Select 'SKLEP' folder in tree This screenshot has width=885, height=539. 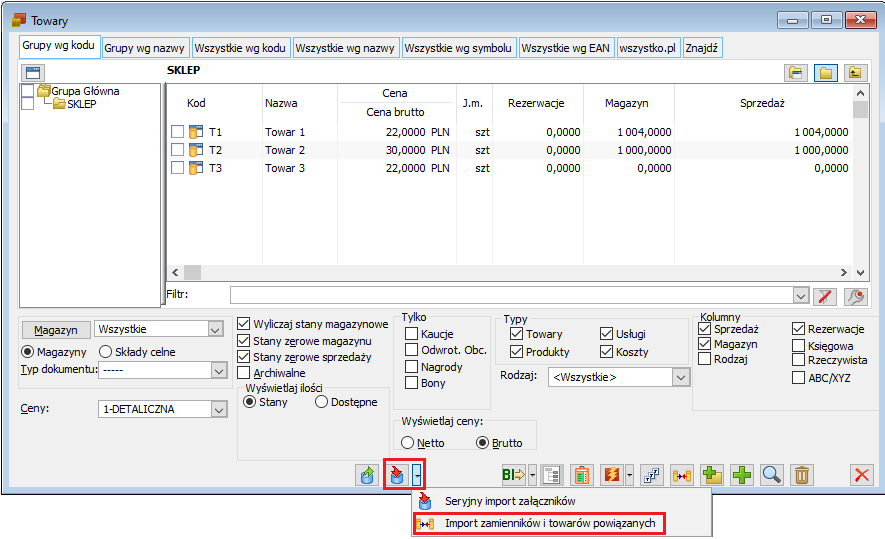click(x=82, y=104)
